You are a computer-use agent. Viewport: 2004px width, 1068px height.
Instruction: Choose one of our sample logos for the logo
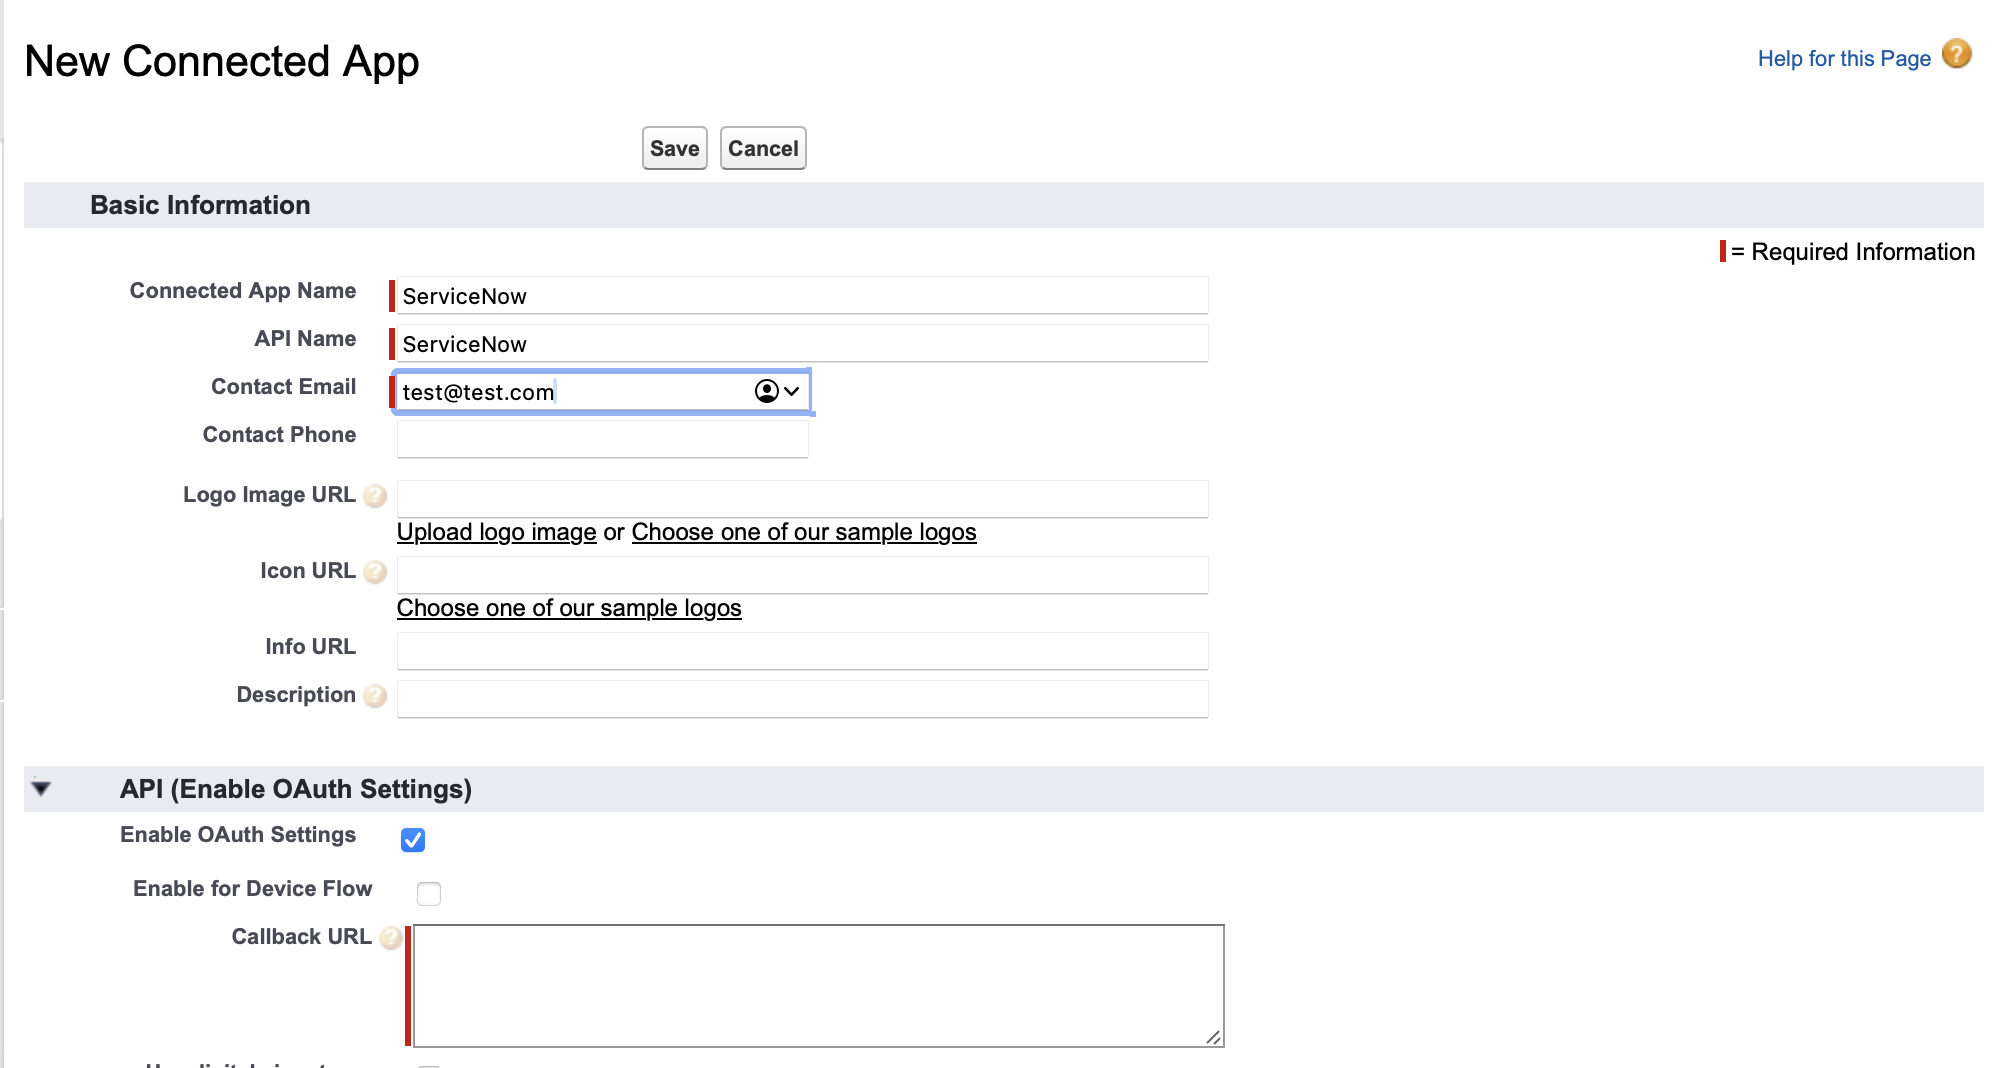click(803, 532)
